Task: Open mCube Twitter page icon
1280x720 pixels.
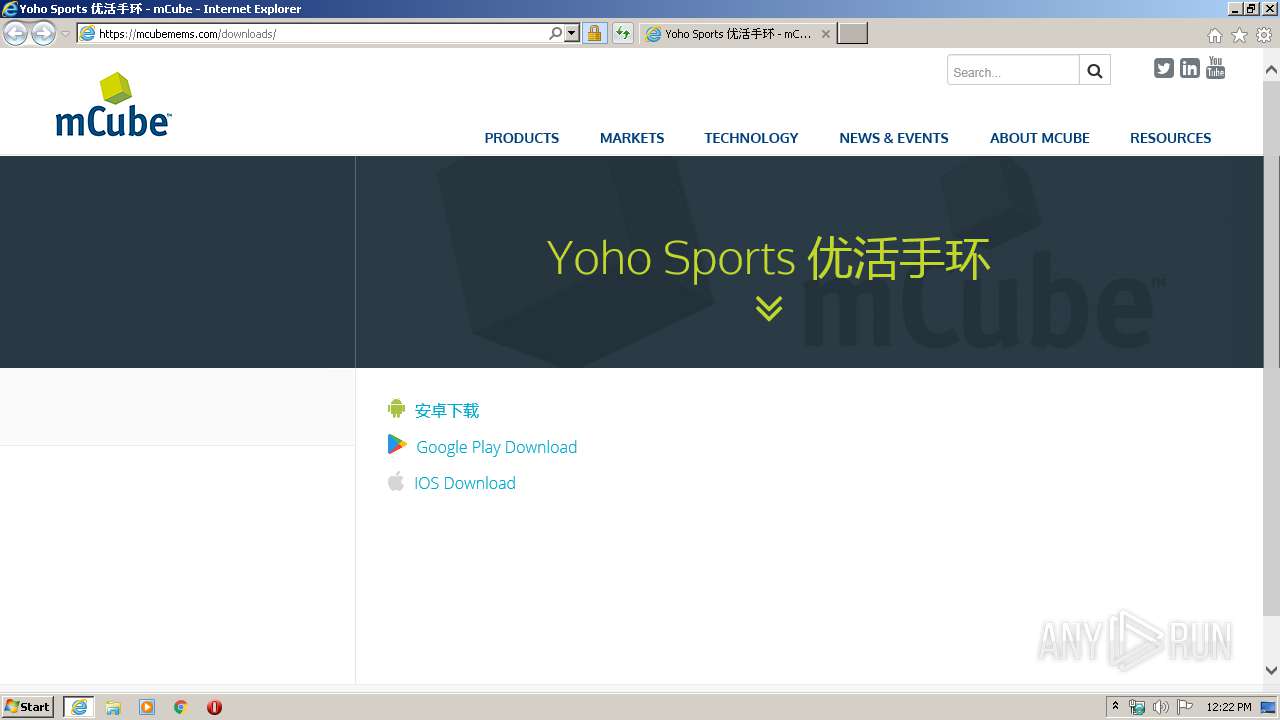Action: 1163,68
